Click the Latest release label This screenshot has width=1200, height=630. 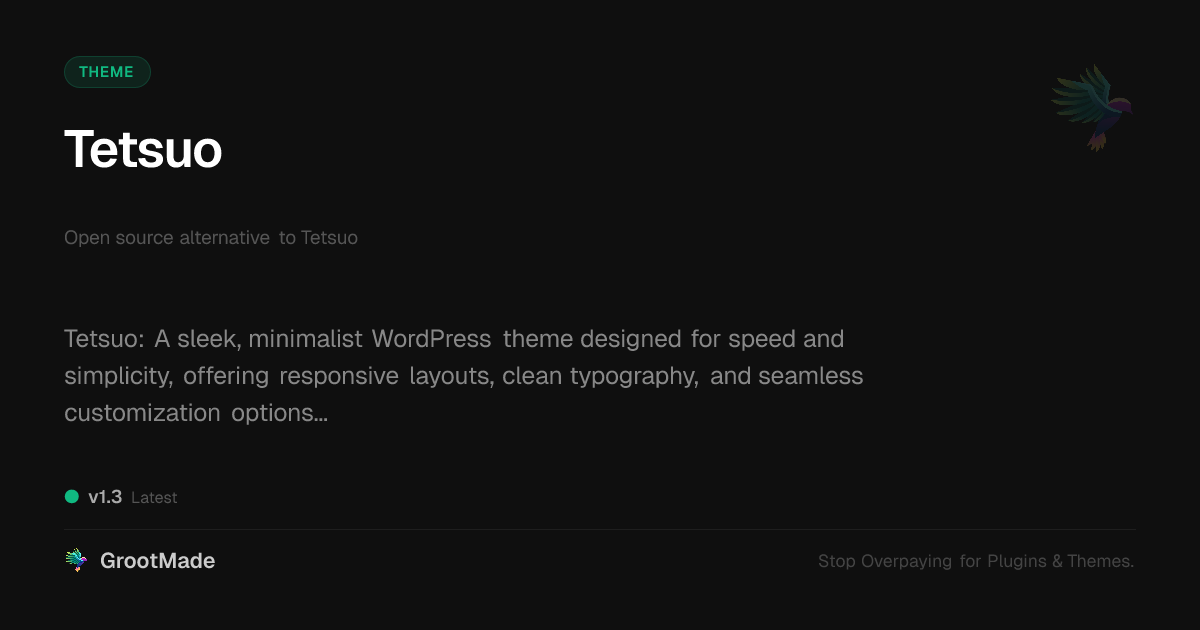coord(154,498)
